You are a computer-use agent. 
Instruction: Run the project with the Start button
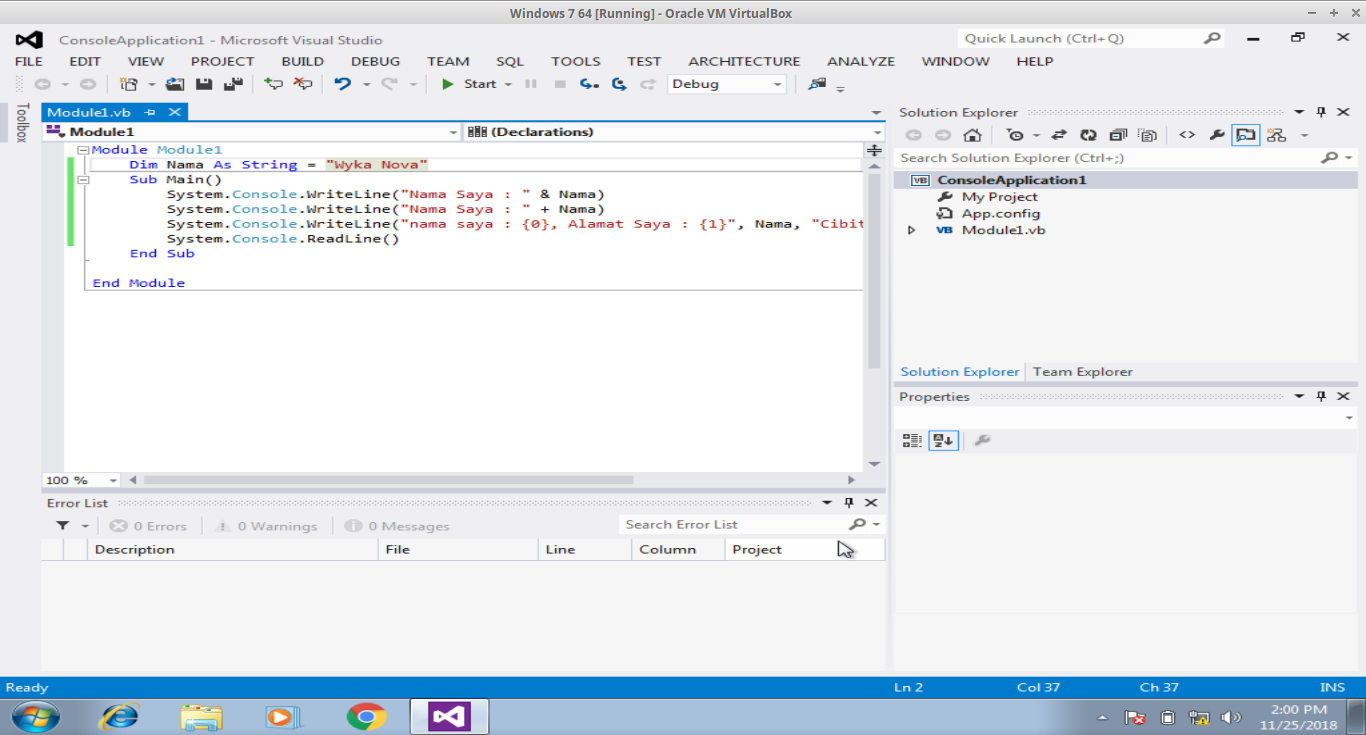pyautogui.click(x=478, y=84)
